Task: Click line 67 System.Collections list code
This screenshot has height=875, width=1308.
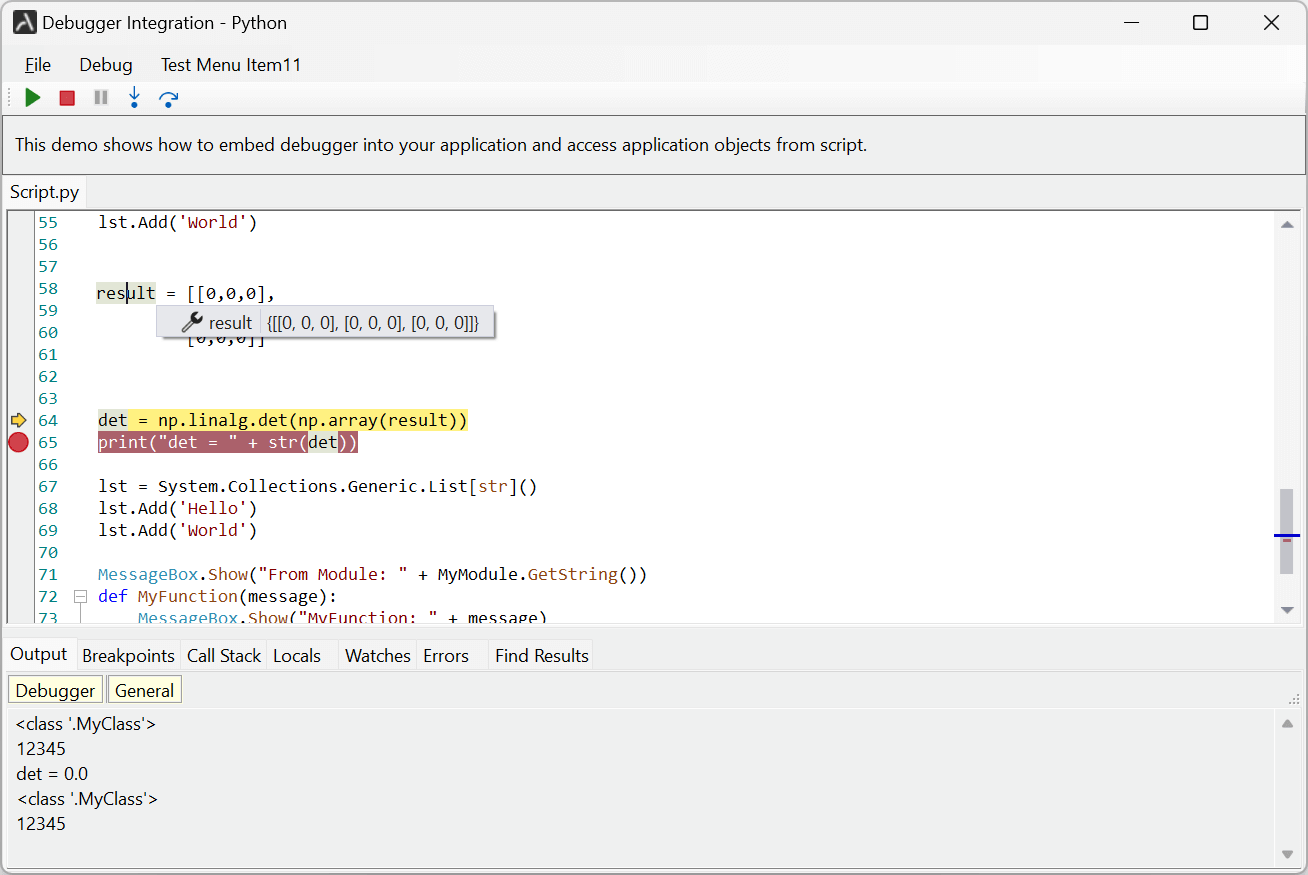Action: pos(318,486)
